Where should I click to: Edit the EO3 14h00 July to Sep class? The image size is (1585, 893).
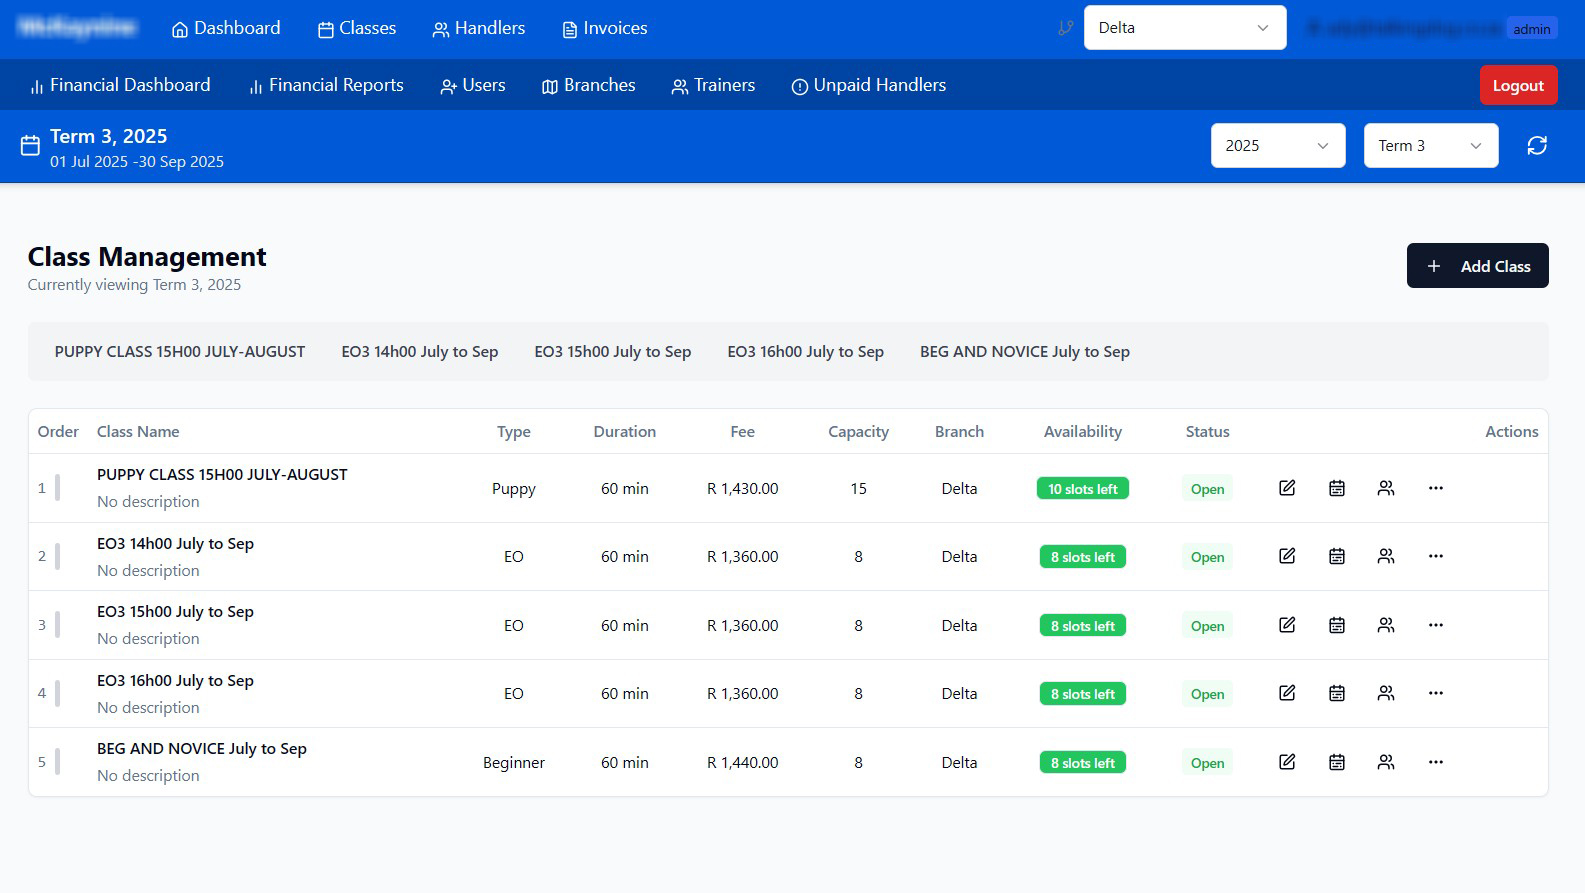[1287, 556]
